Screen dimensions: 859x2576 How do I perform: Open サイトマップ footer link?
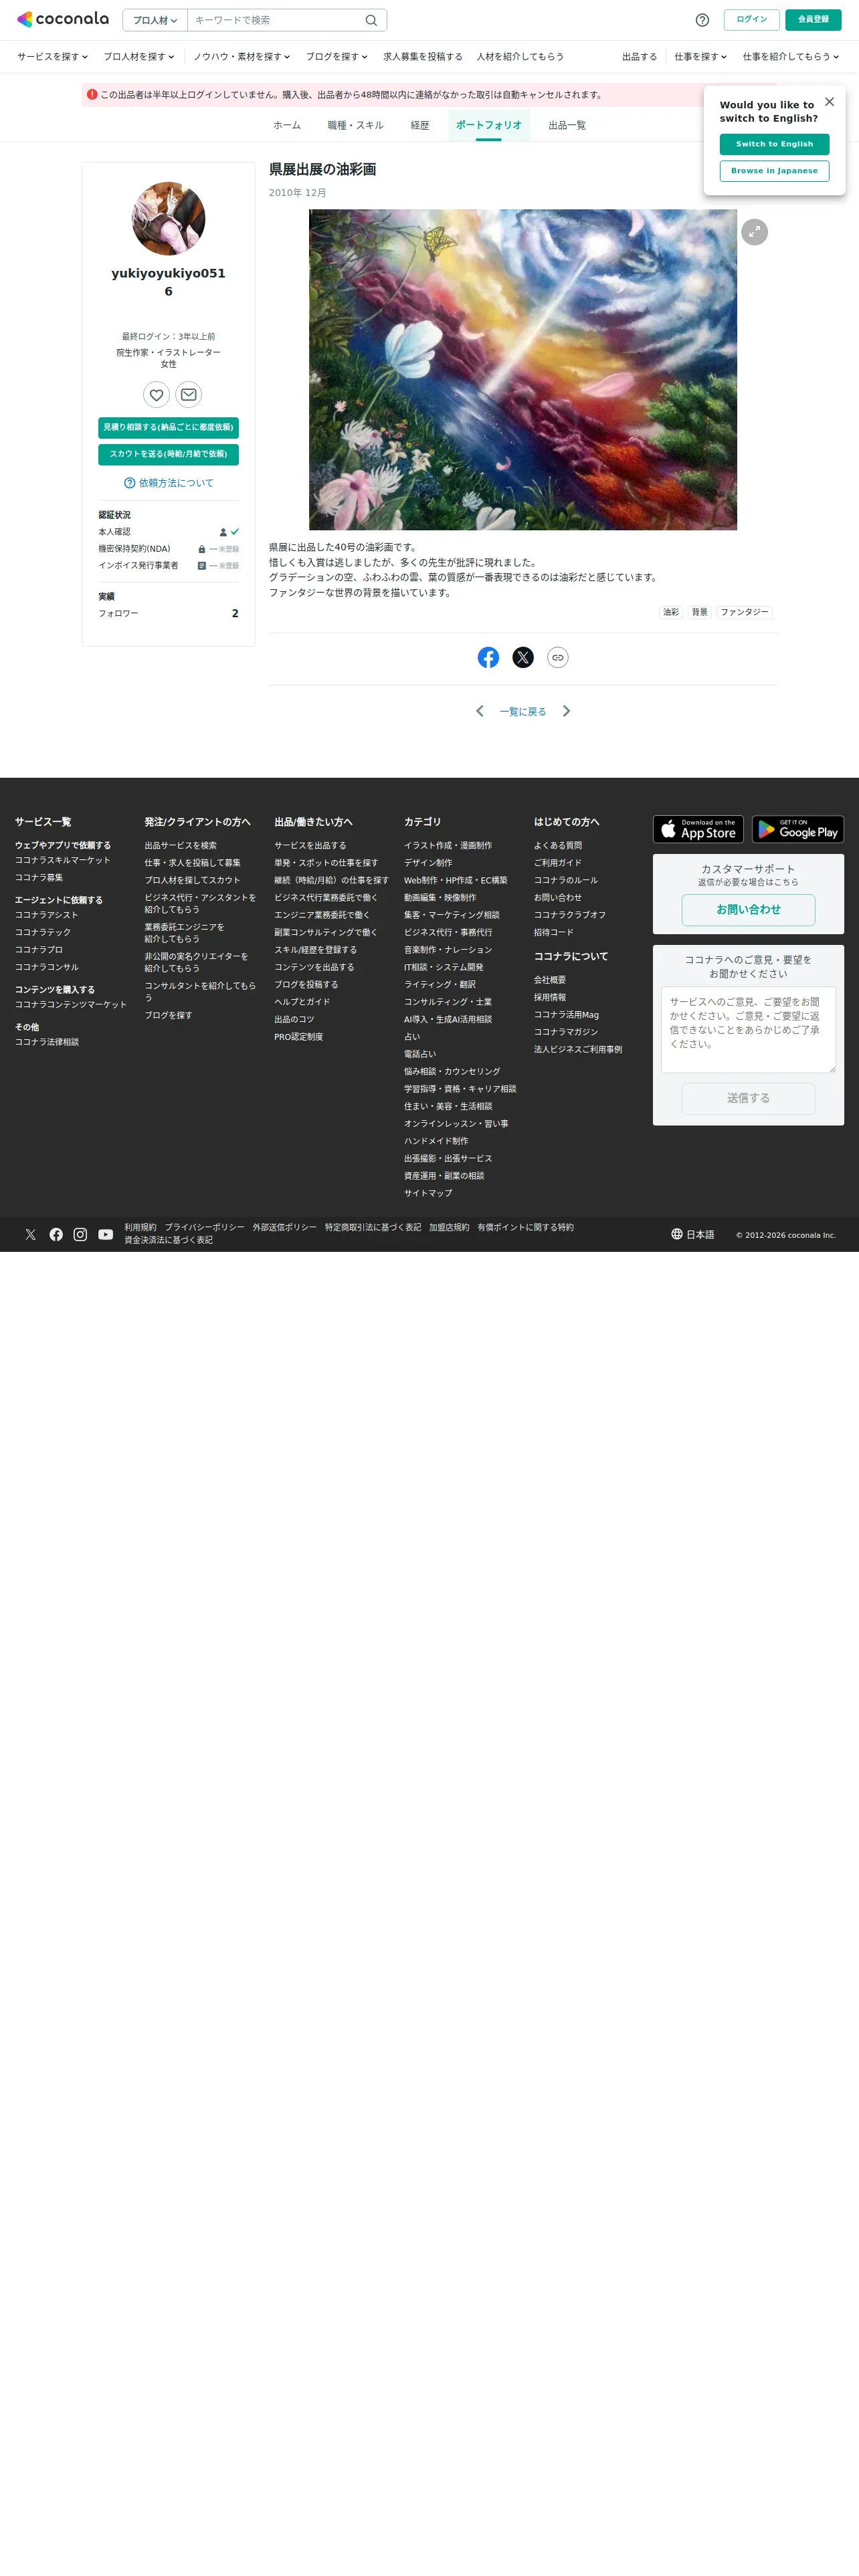tap(428, 1193)
